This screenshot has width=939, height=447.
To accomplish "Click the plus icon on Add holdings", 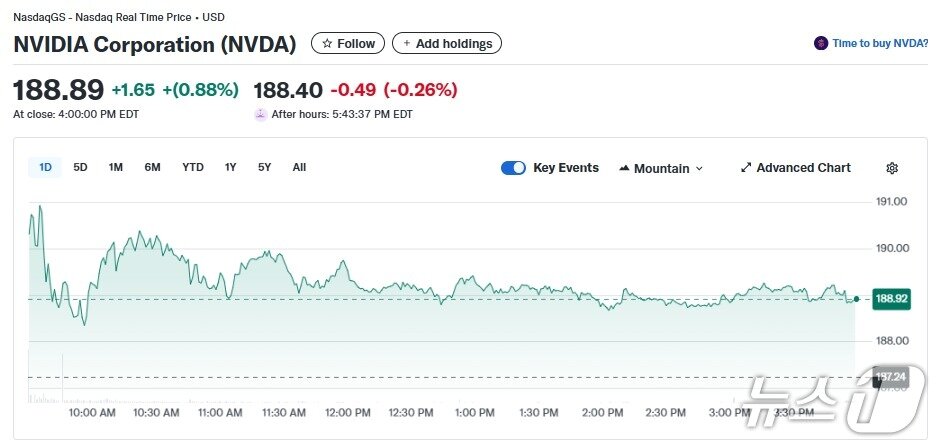I will 407,44.
